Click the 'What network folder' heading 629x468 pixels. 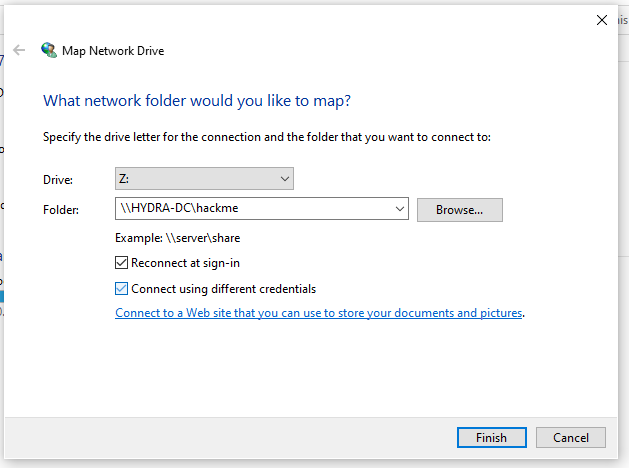(x=197, y=100)
